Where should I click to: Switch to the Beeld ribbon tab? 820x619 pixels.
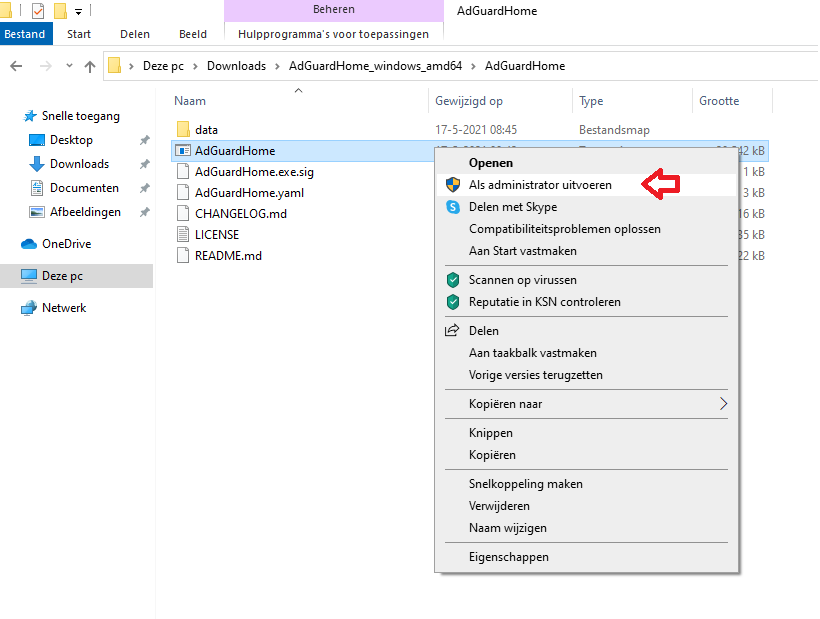pyautogui.click(x=193, y=34)
